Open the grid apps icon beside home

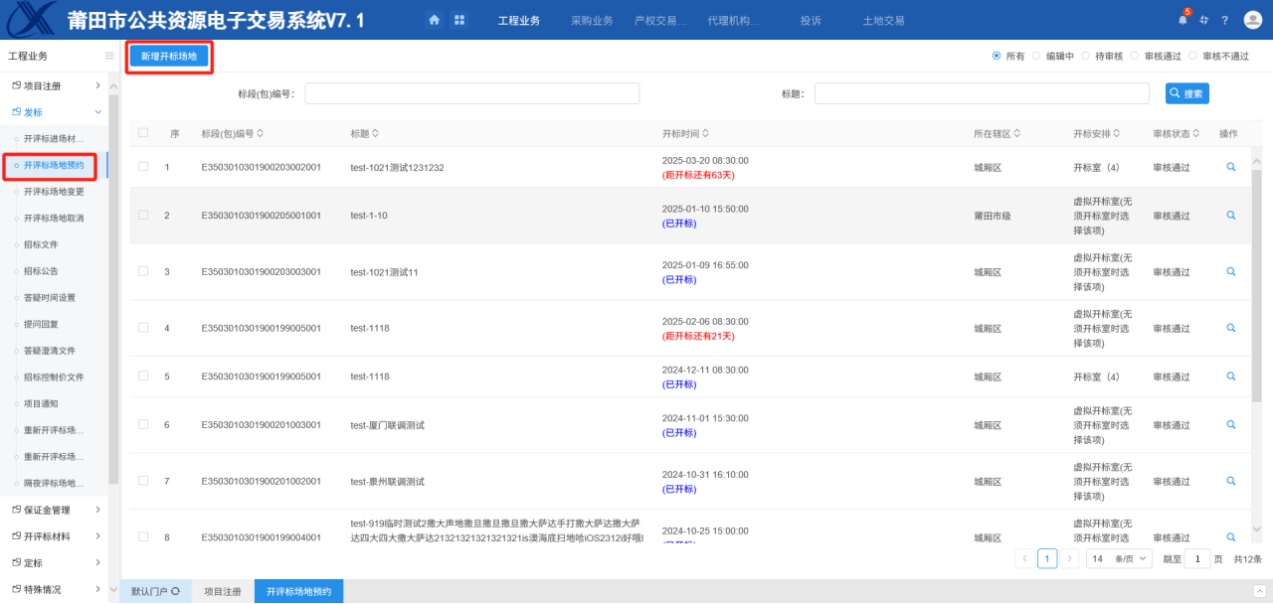click(459, 20)
